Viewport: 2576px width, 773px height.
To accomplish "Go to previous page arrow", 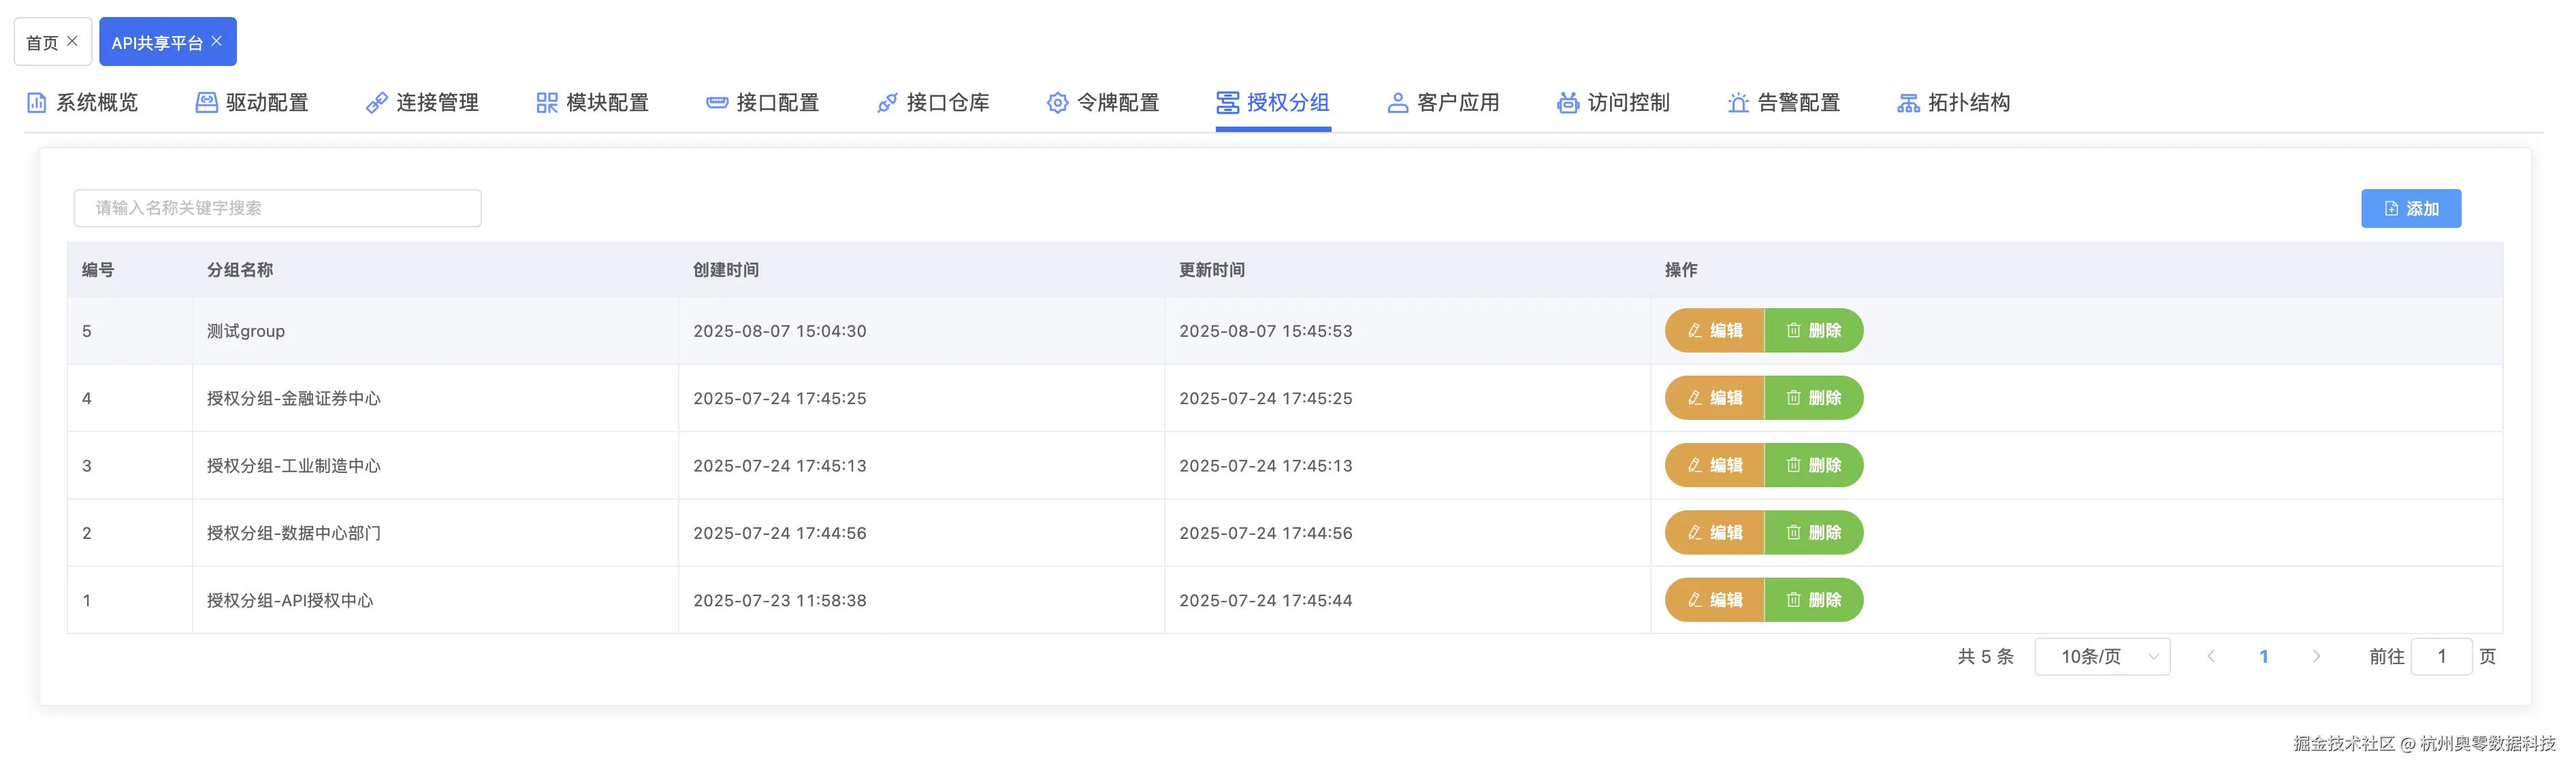I will (x=2211, y=657).
